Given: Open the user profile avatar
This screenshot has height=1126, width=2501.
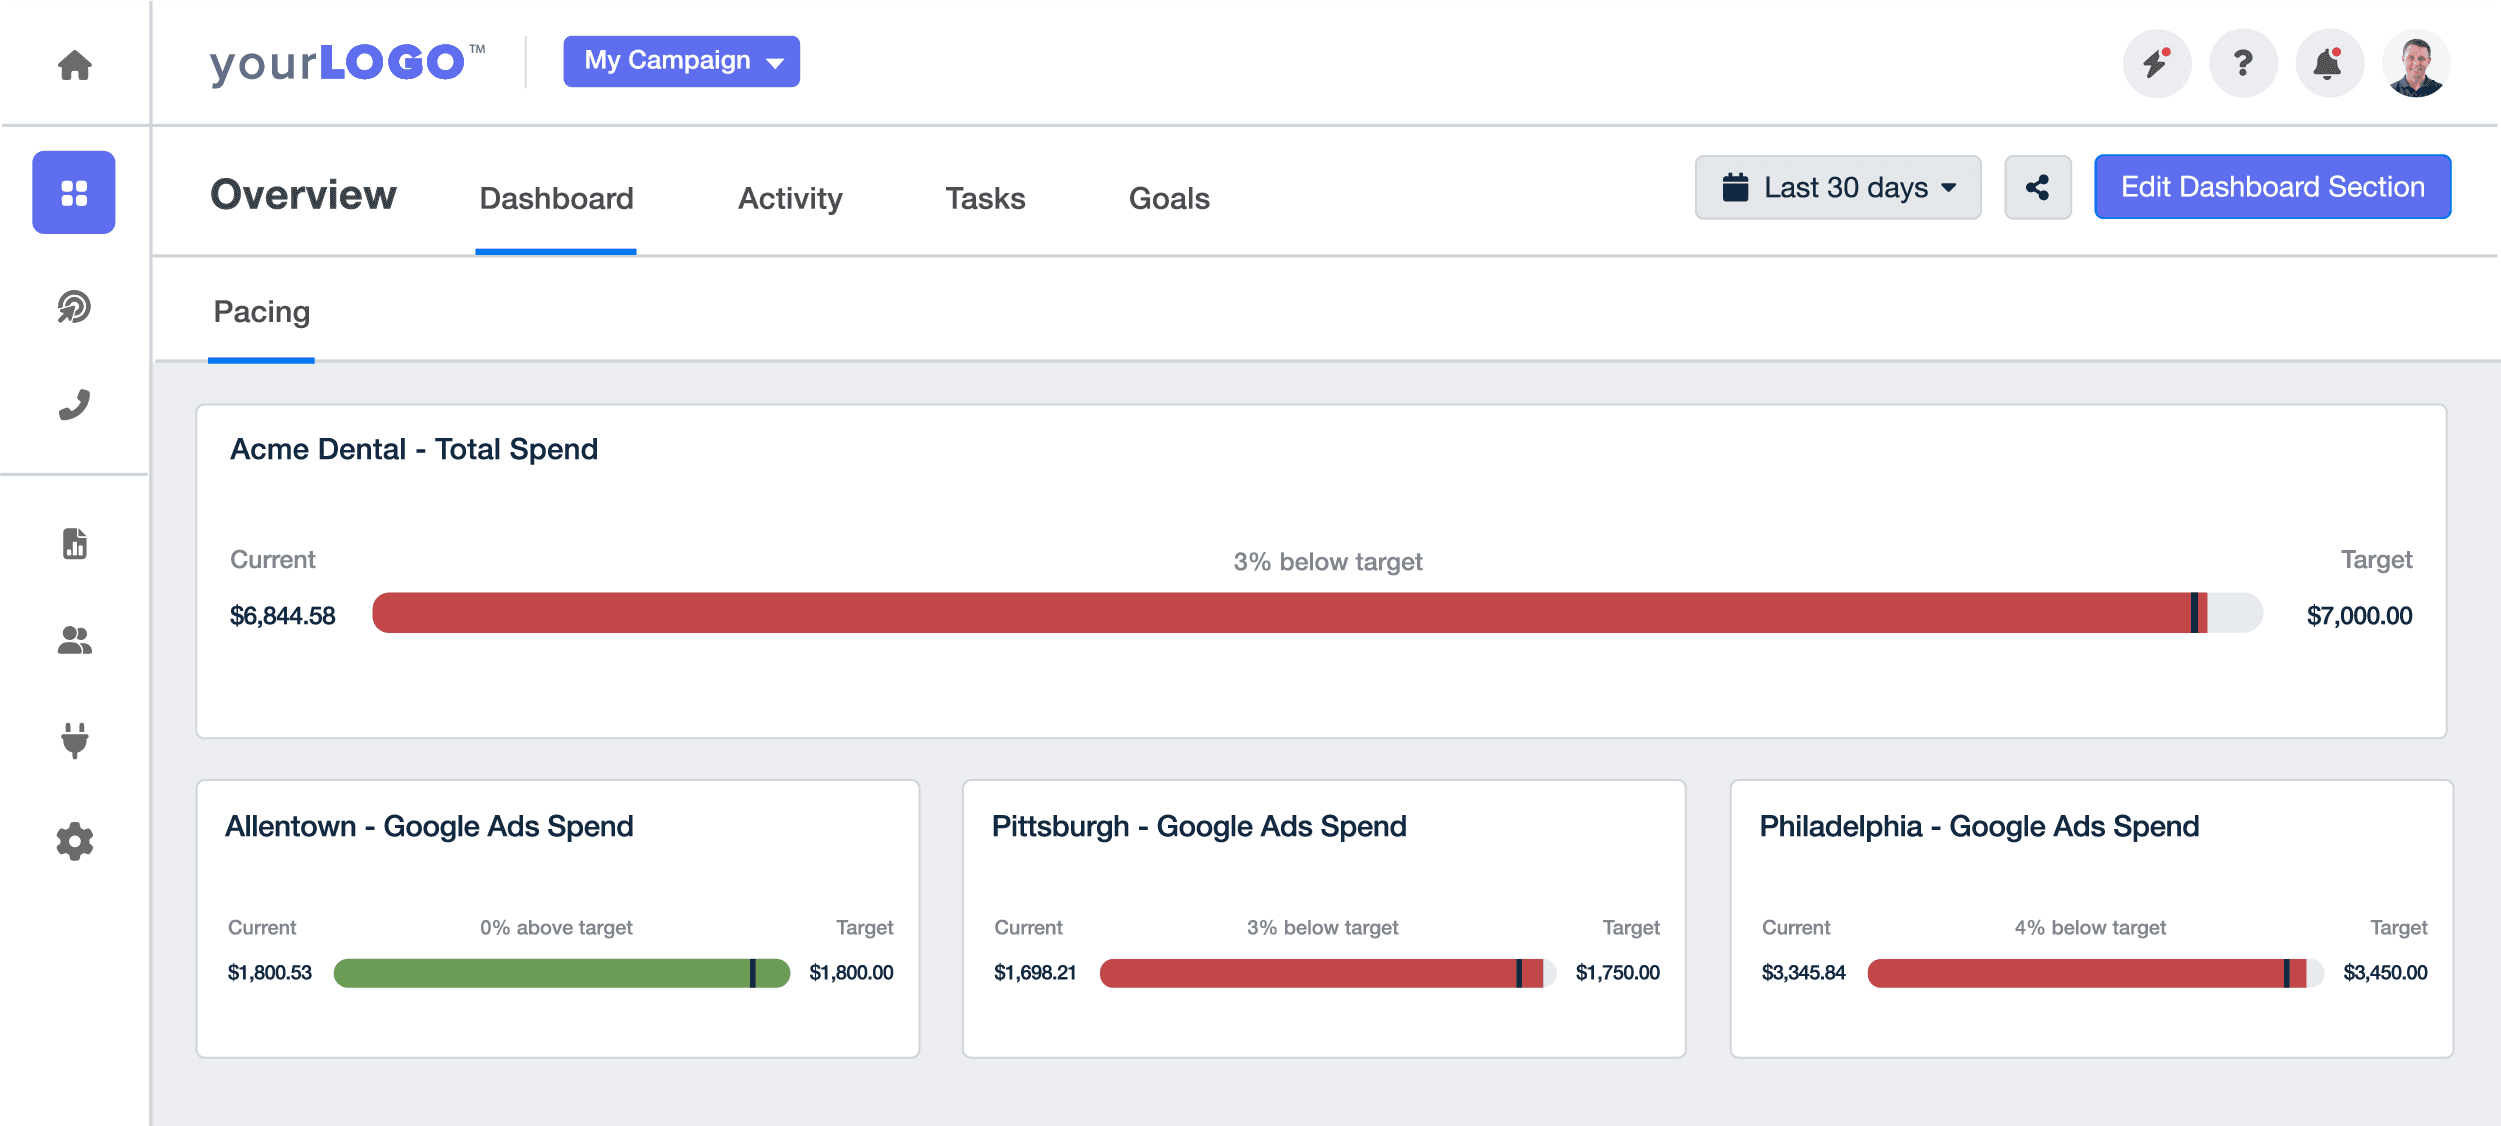Looking at the screenshot, I should (x=2415, y=63).
